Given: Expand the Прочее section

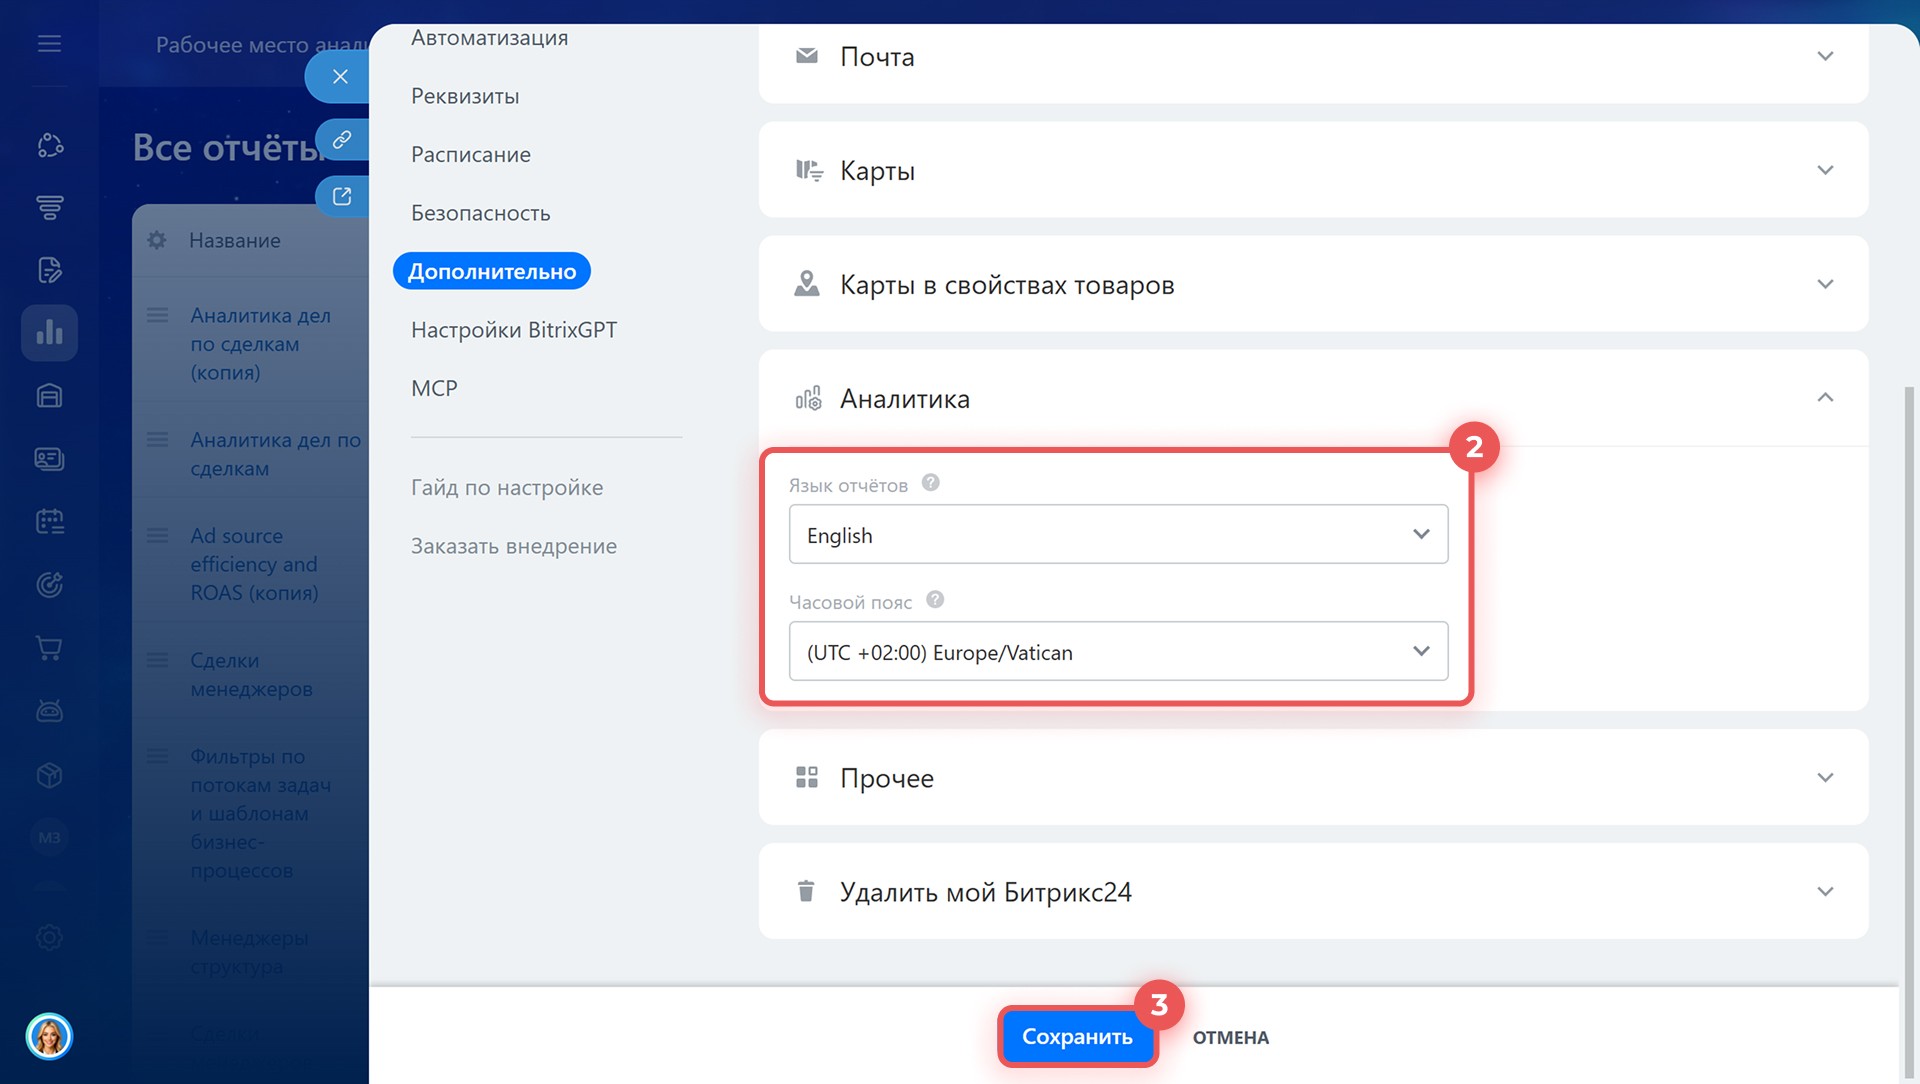Looking at the screenshot, I should click(1824, 778).
